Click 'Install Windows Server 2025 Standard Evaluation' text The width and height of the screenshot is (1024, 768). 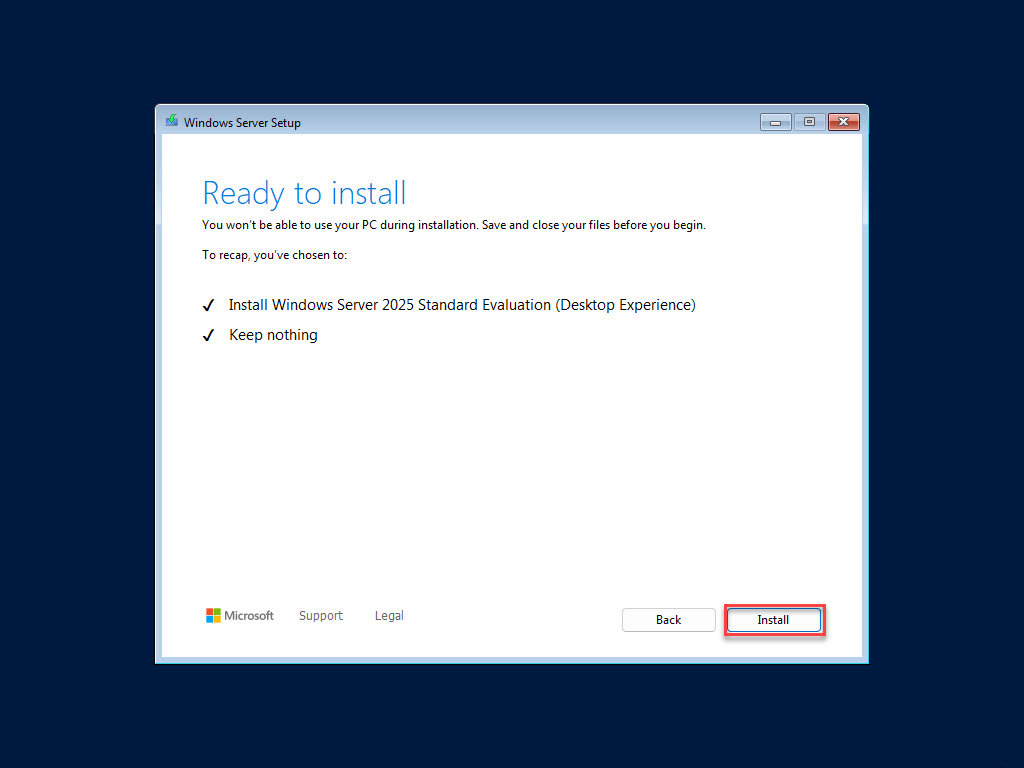(462, 305)
